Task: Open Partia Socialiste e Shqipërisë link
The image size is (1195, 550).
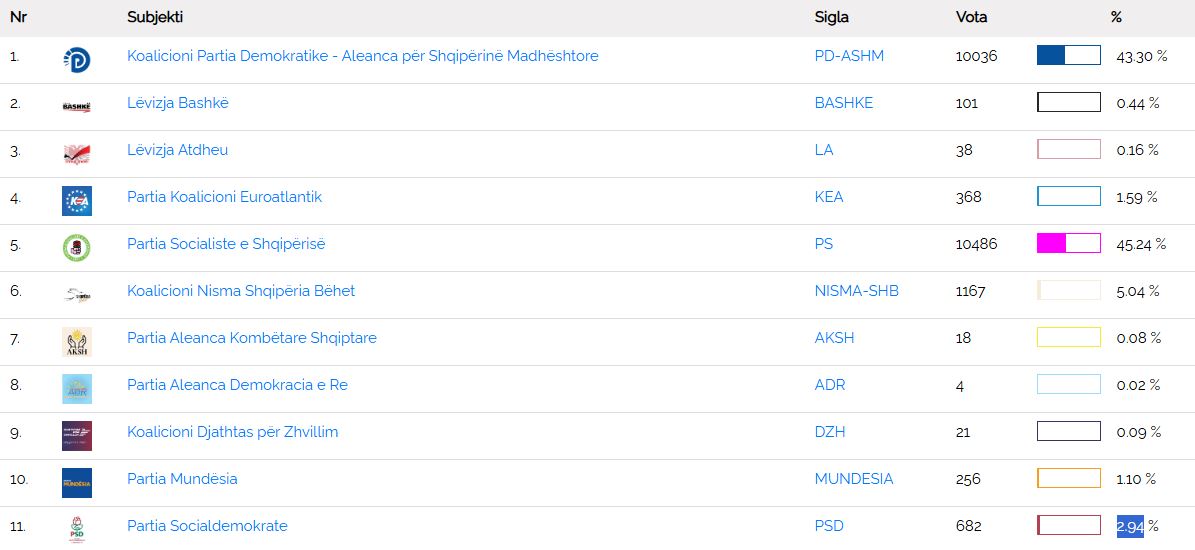Action: 226,244
